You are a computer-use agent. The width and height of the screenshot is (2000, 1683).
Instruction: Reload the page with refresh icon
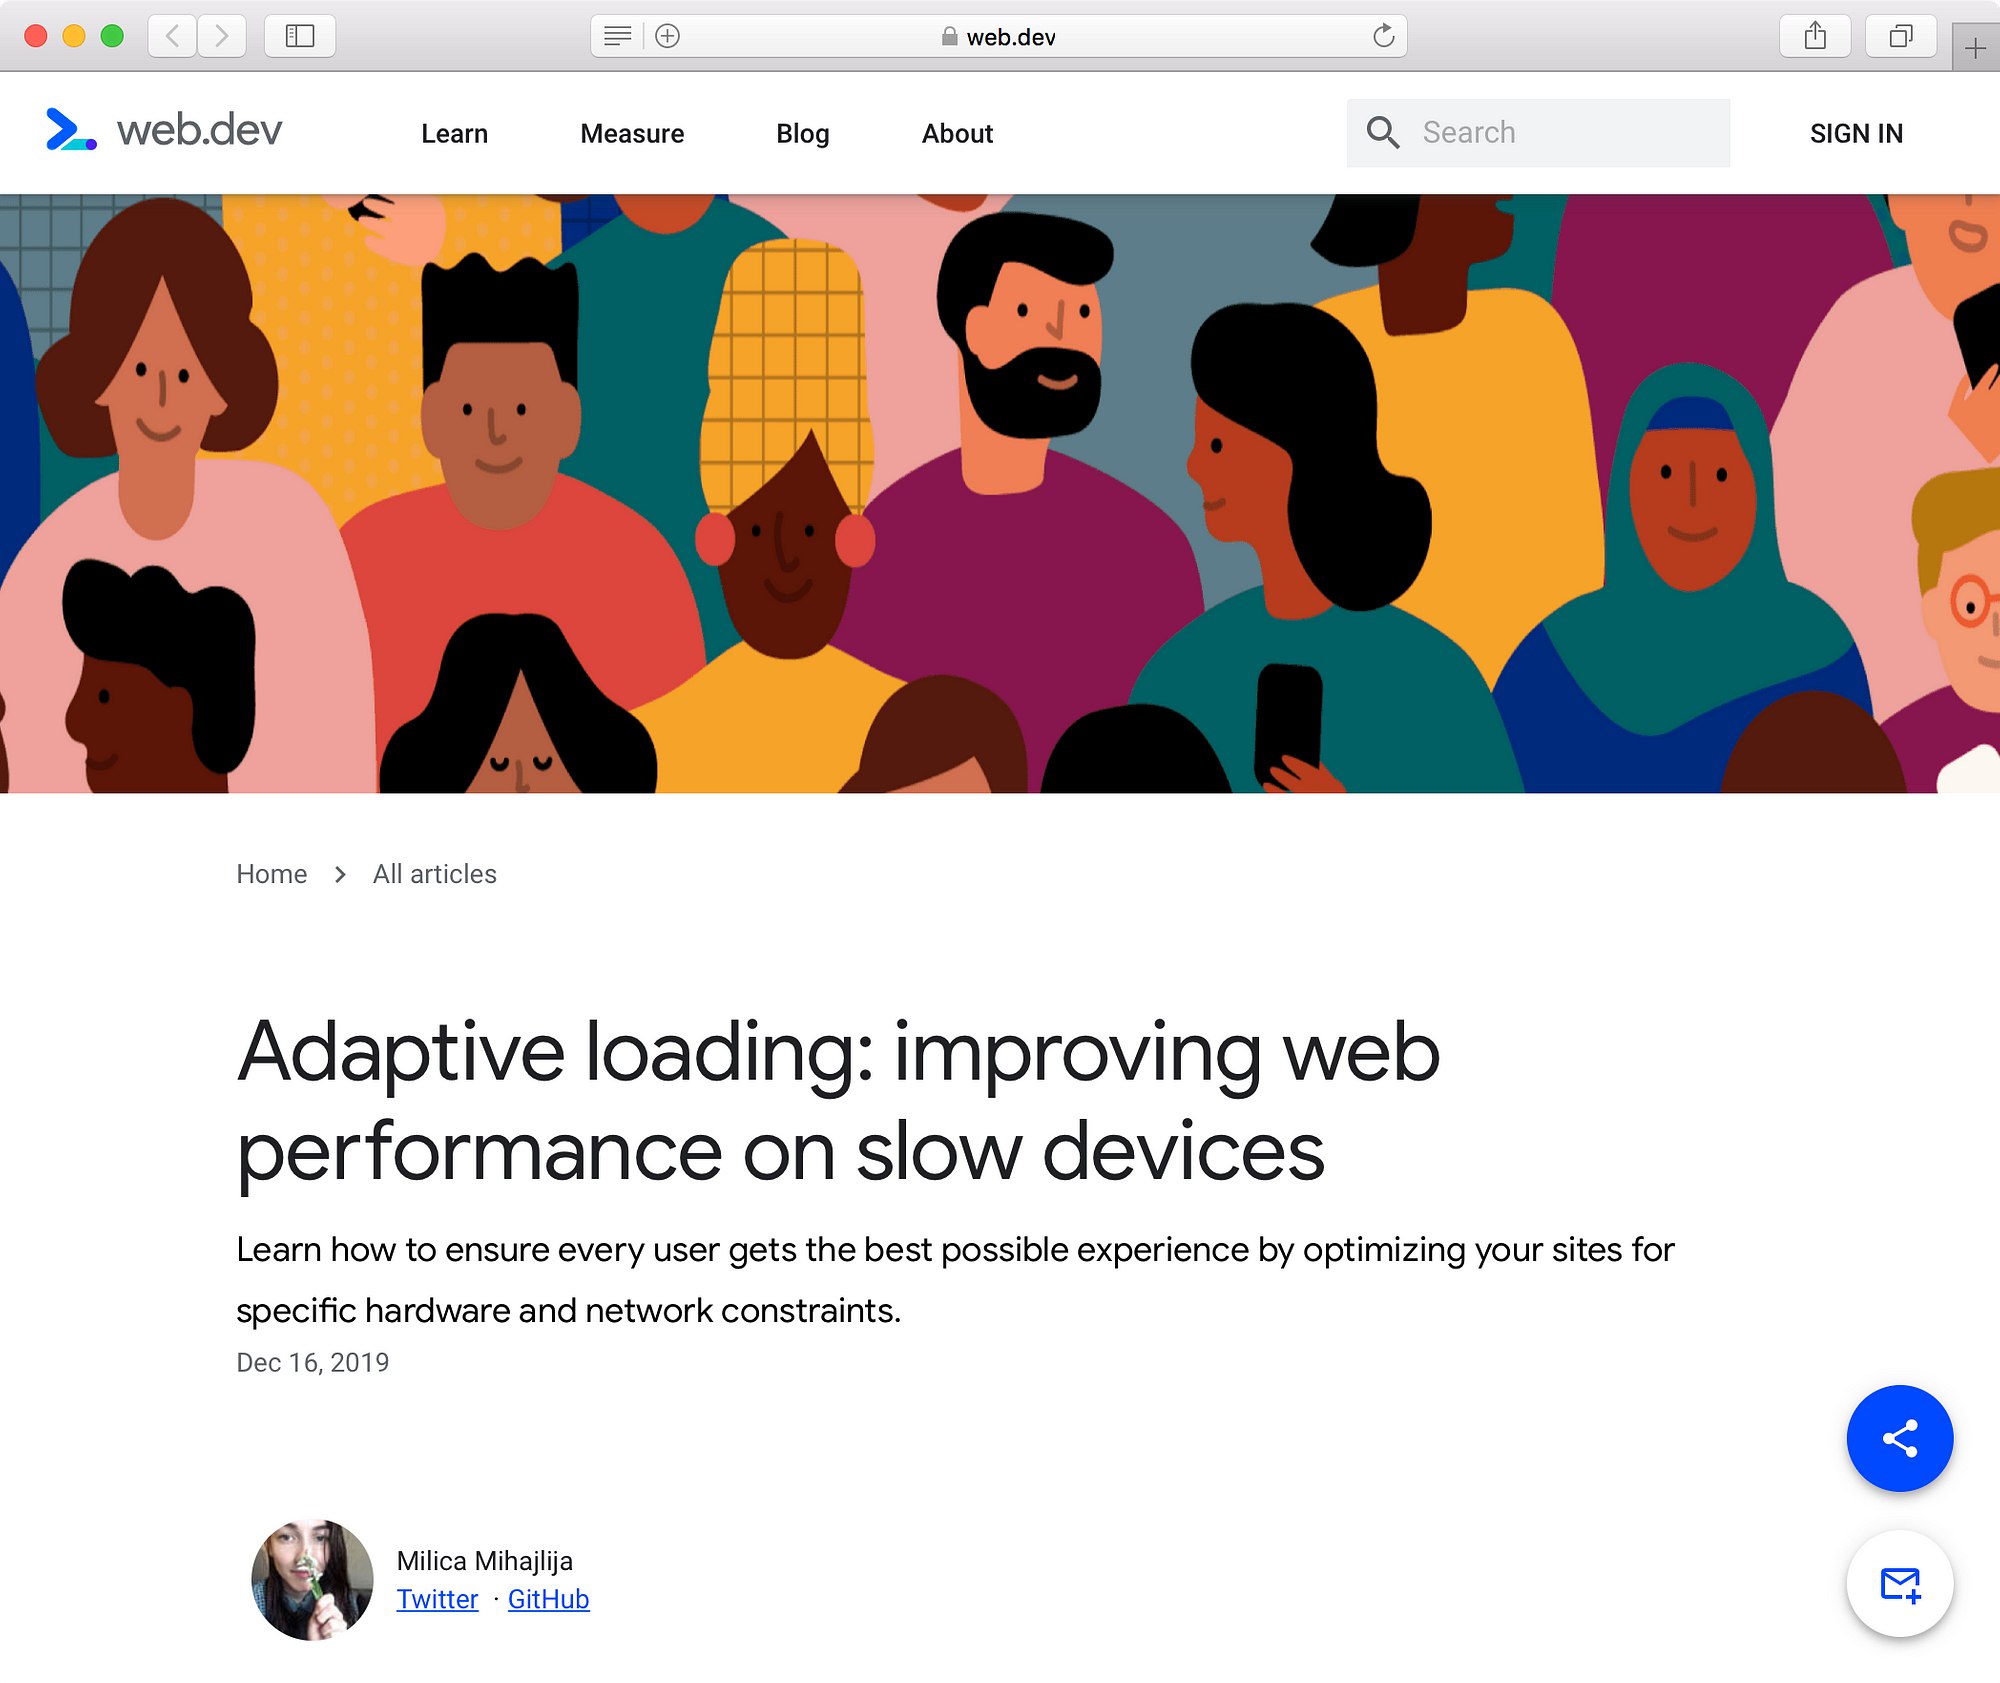1384,36
